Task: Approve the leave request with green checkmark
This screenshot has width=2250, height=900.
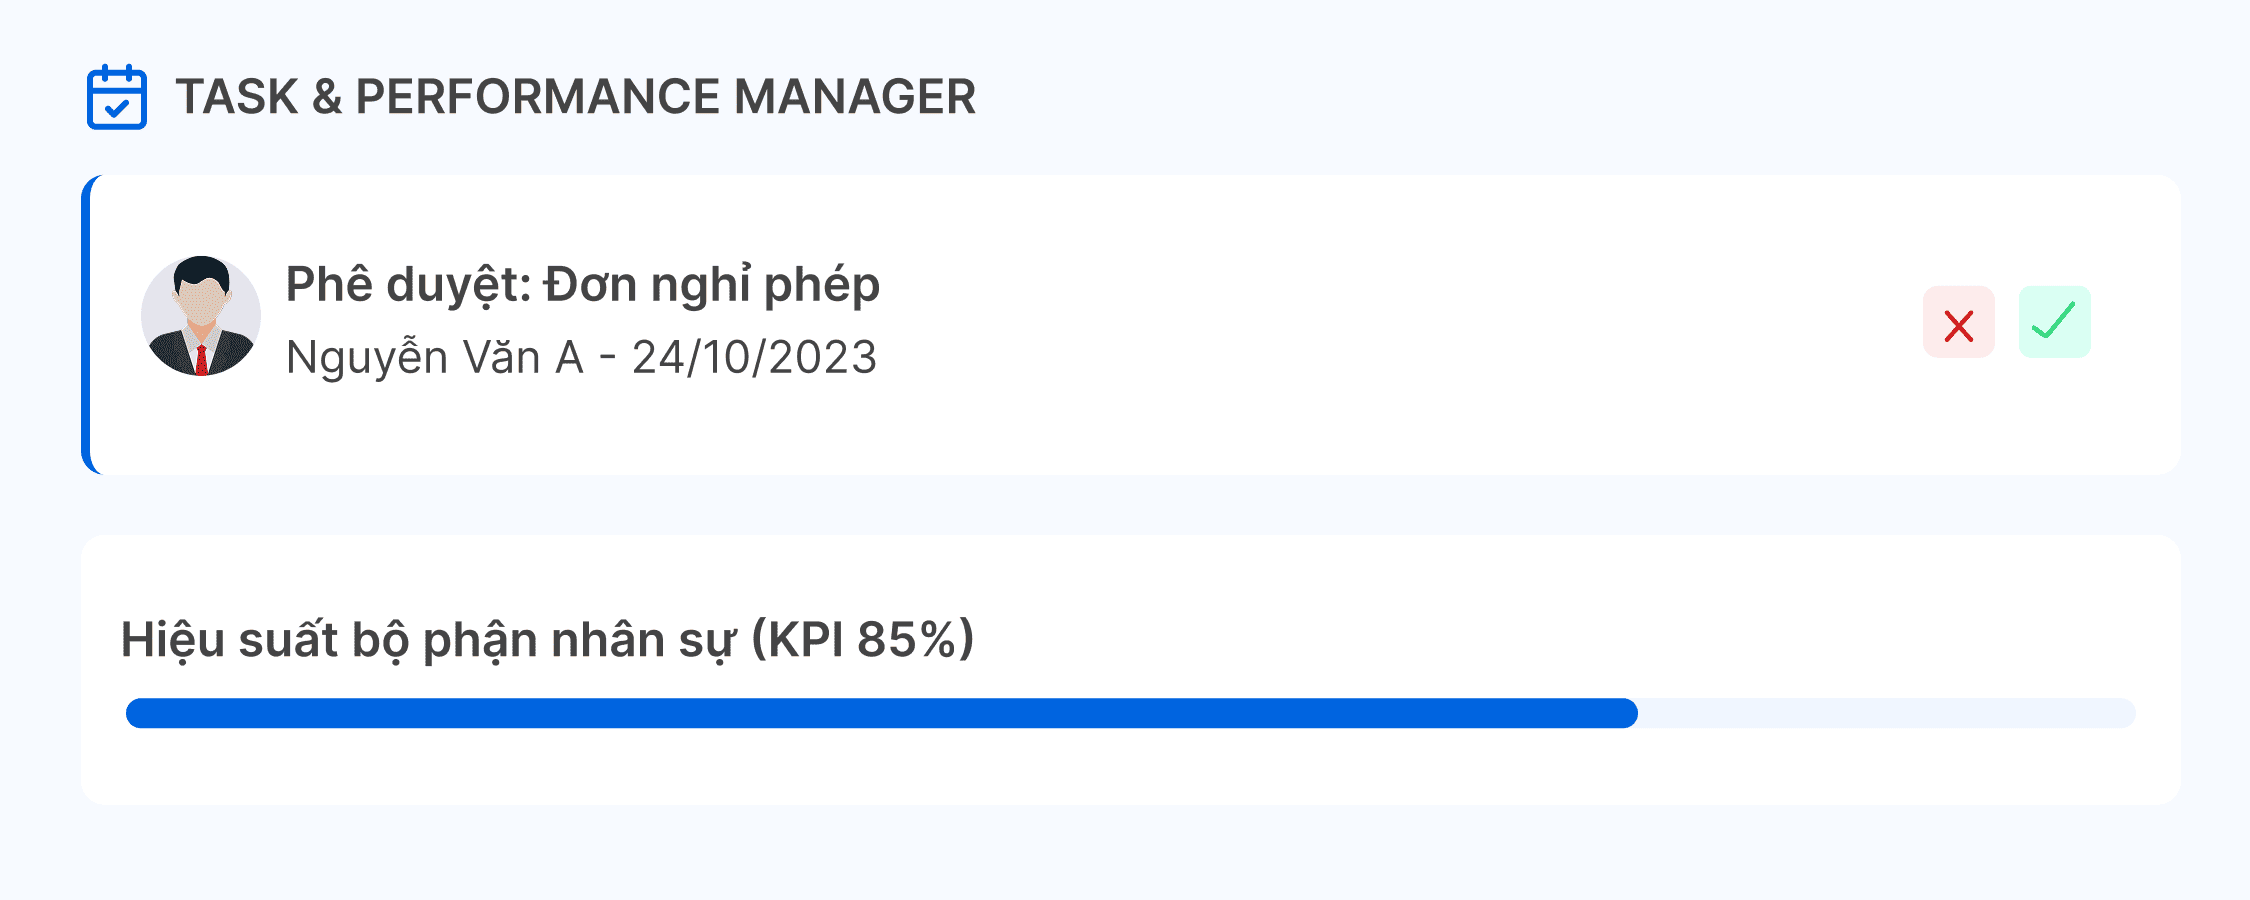Action: click(x=2055, y=322)
